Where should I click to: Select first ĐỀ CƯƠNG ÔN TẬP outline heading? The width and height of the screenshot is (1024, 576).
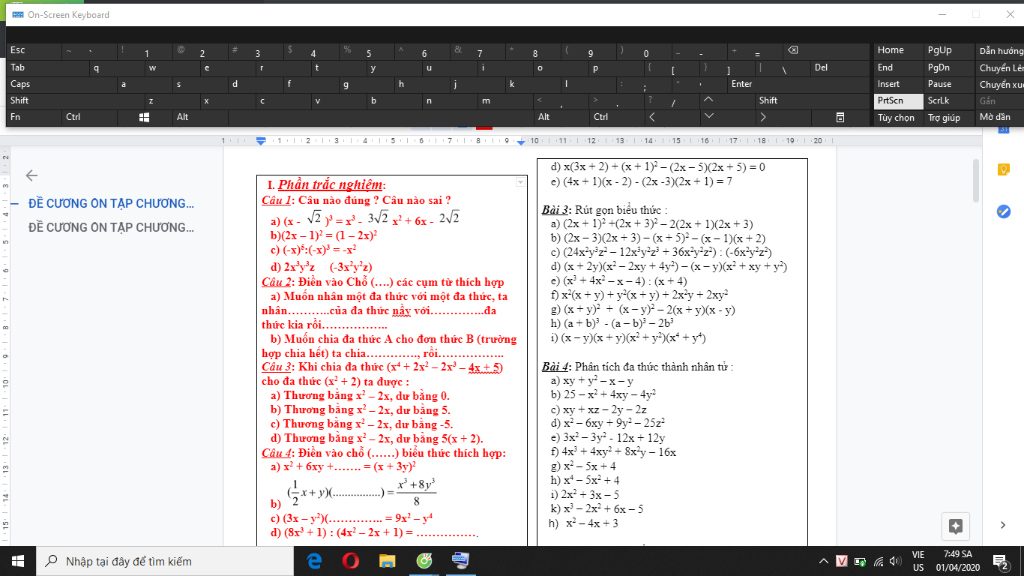click(111, 204)
